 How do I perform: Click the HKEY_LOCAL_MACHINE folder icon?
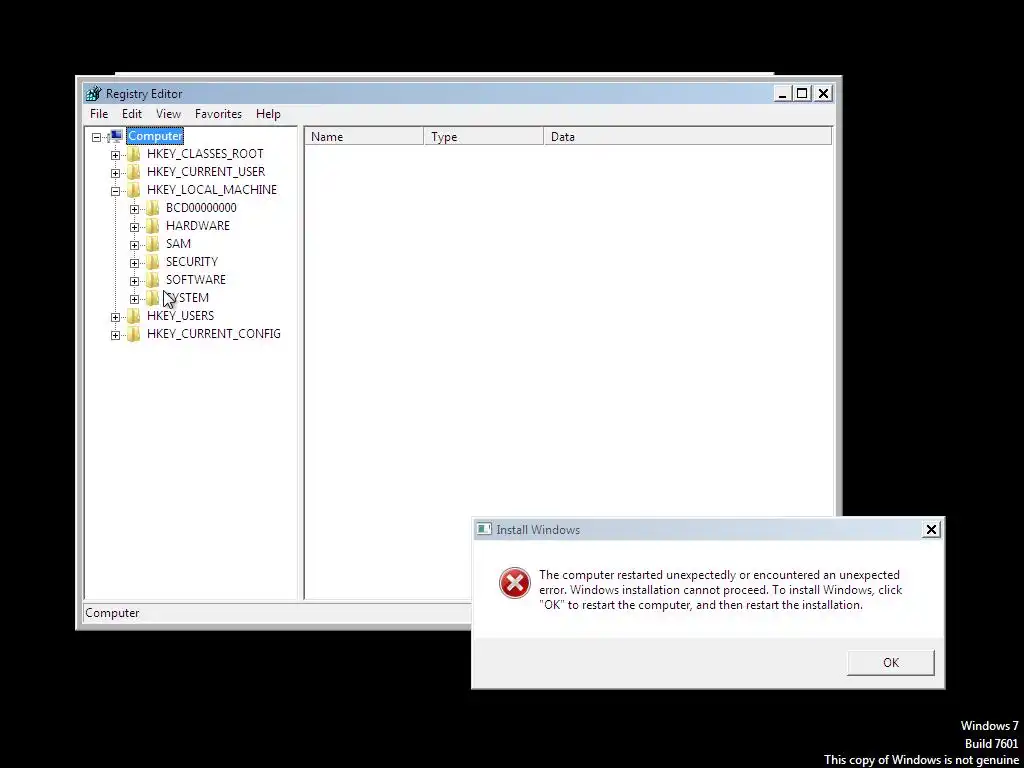[134, 190]
